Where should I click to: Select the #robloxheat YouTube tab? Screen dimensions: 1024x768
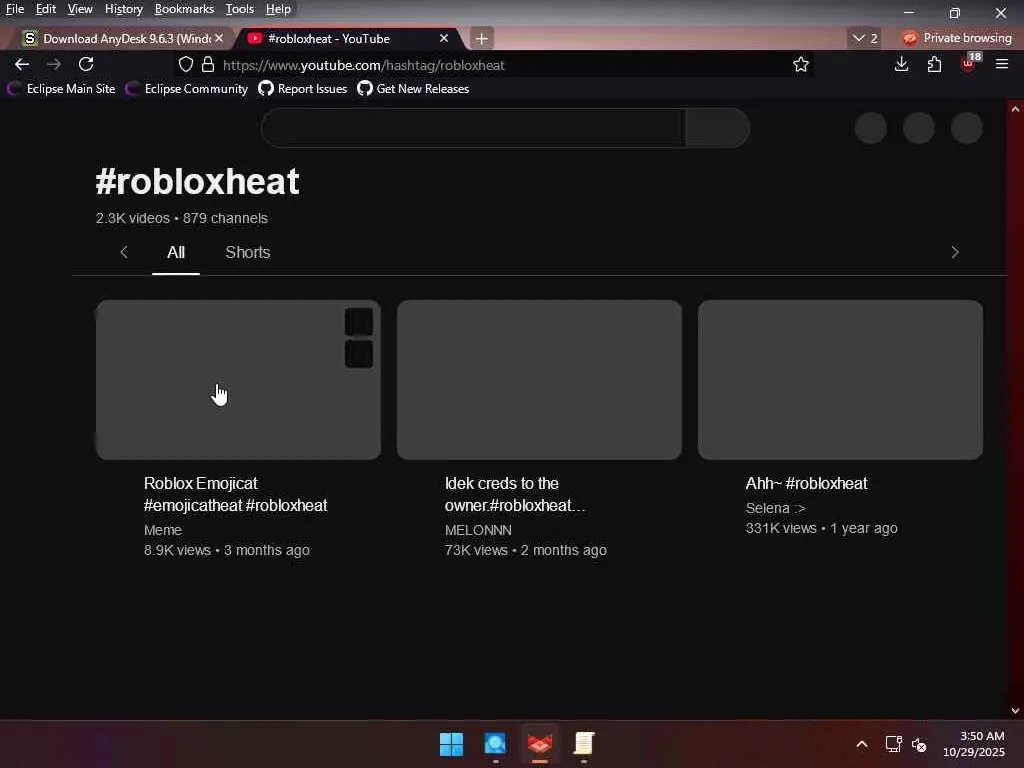coord(346,39)
